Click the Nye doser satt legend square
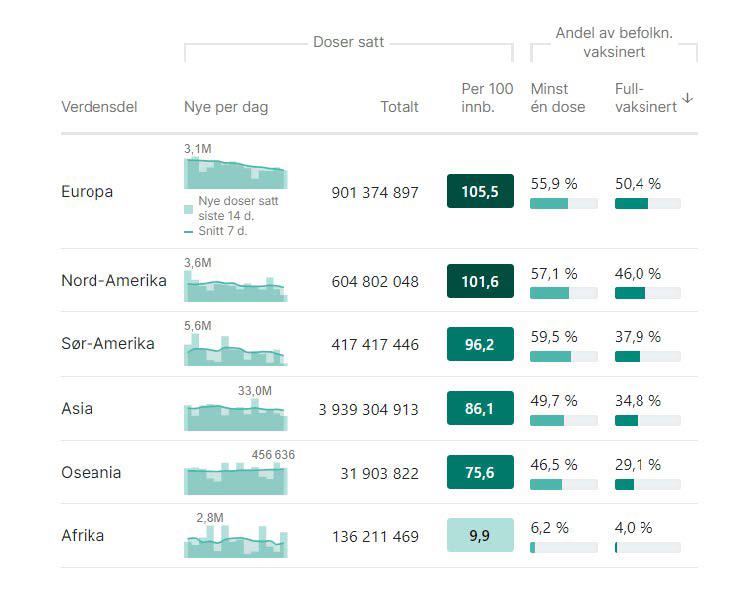This screenshot has height=599, width=733. [x=188, y=209]
